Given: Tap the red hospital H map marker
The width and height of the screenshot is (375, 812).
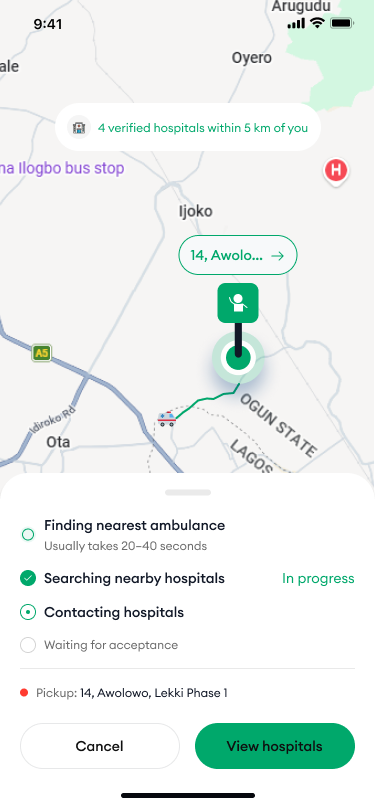Looking at the screenshot, I should [336, 171].
